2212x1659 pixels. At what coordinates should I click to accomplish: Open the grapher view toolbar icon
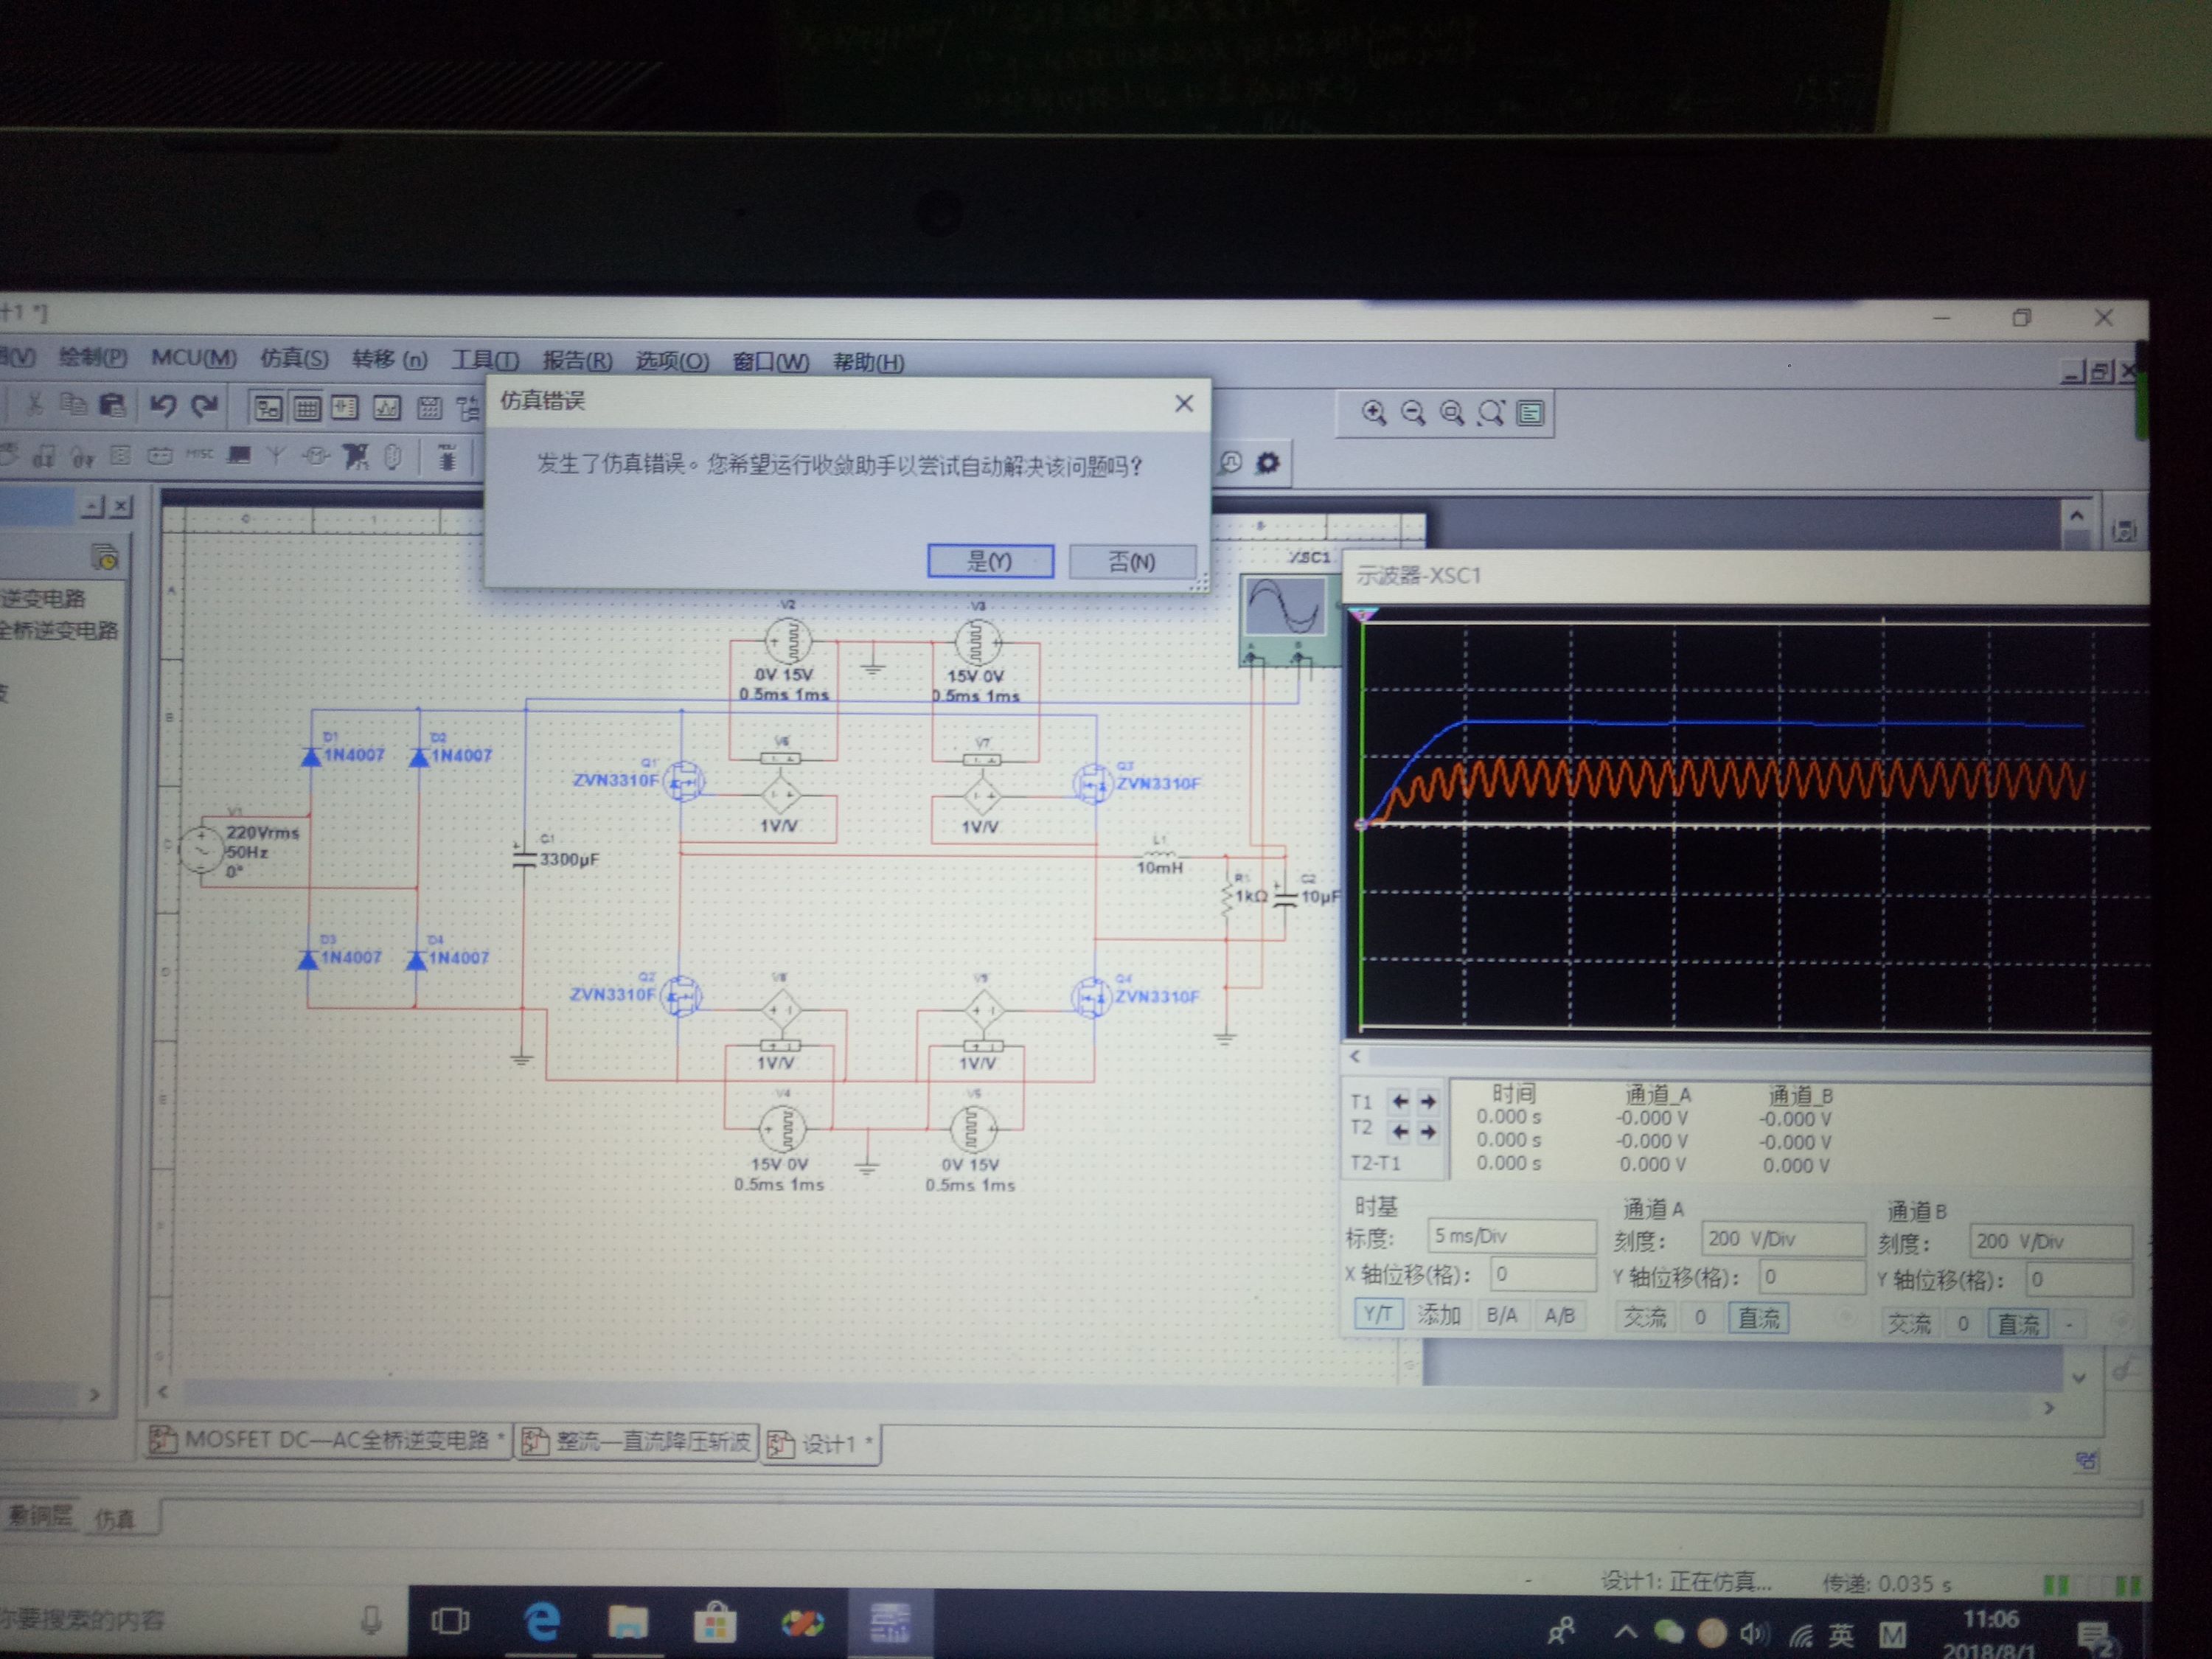[x=387, y=408]
